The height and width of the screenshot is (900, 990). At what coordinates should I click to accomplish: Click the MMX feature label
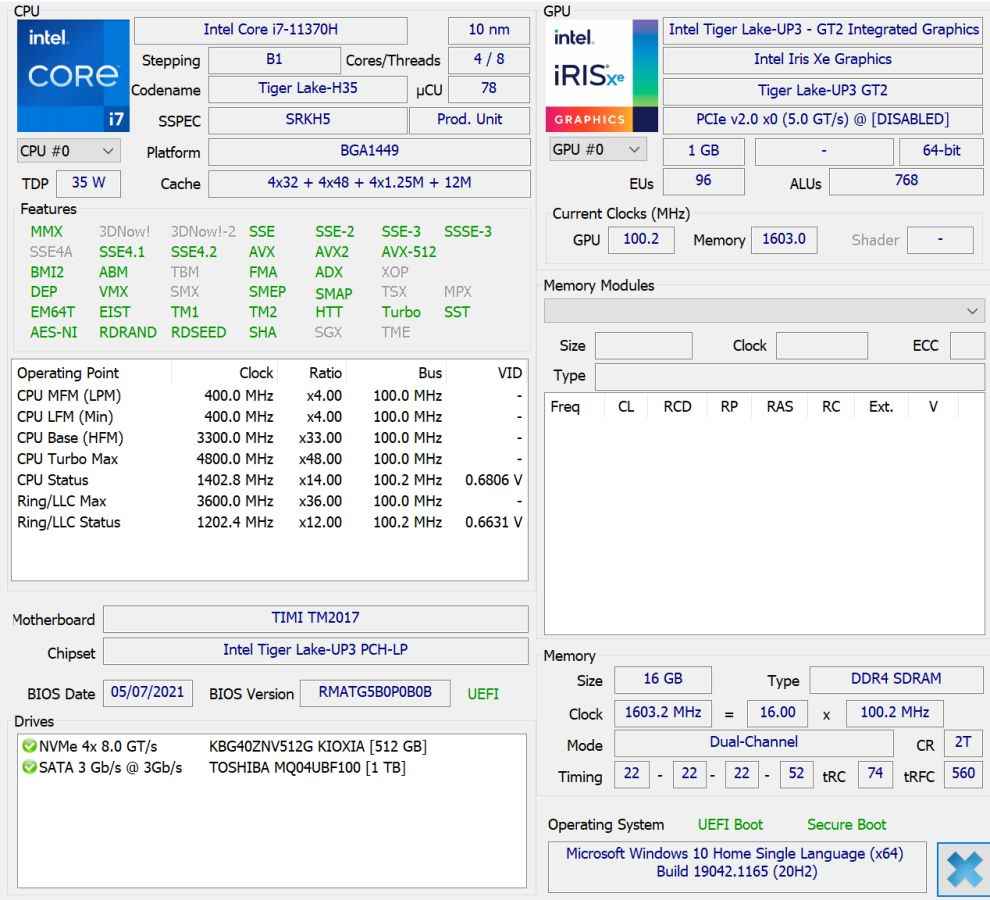point(47,232)
